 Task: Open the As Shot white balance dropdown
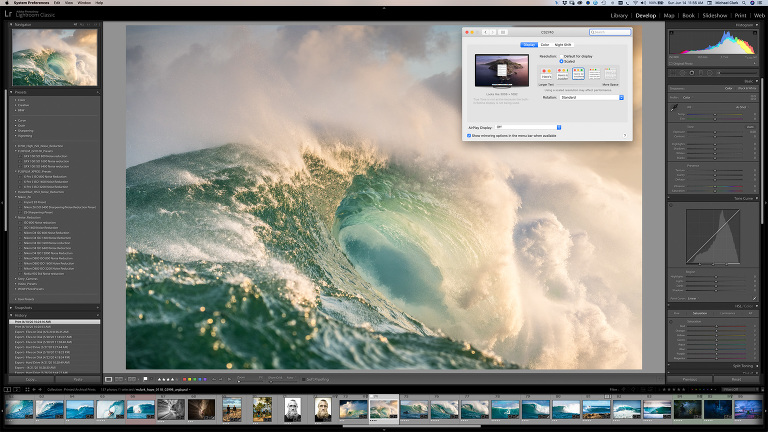[x=743, y=107]
